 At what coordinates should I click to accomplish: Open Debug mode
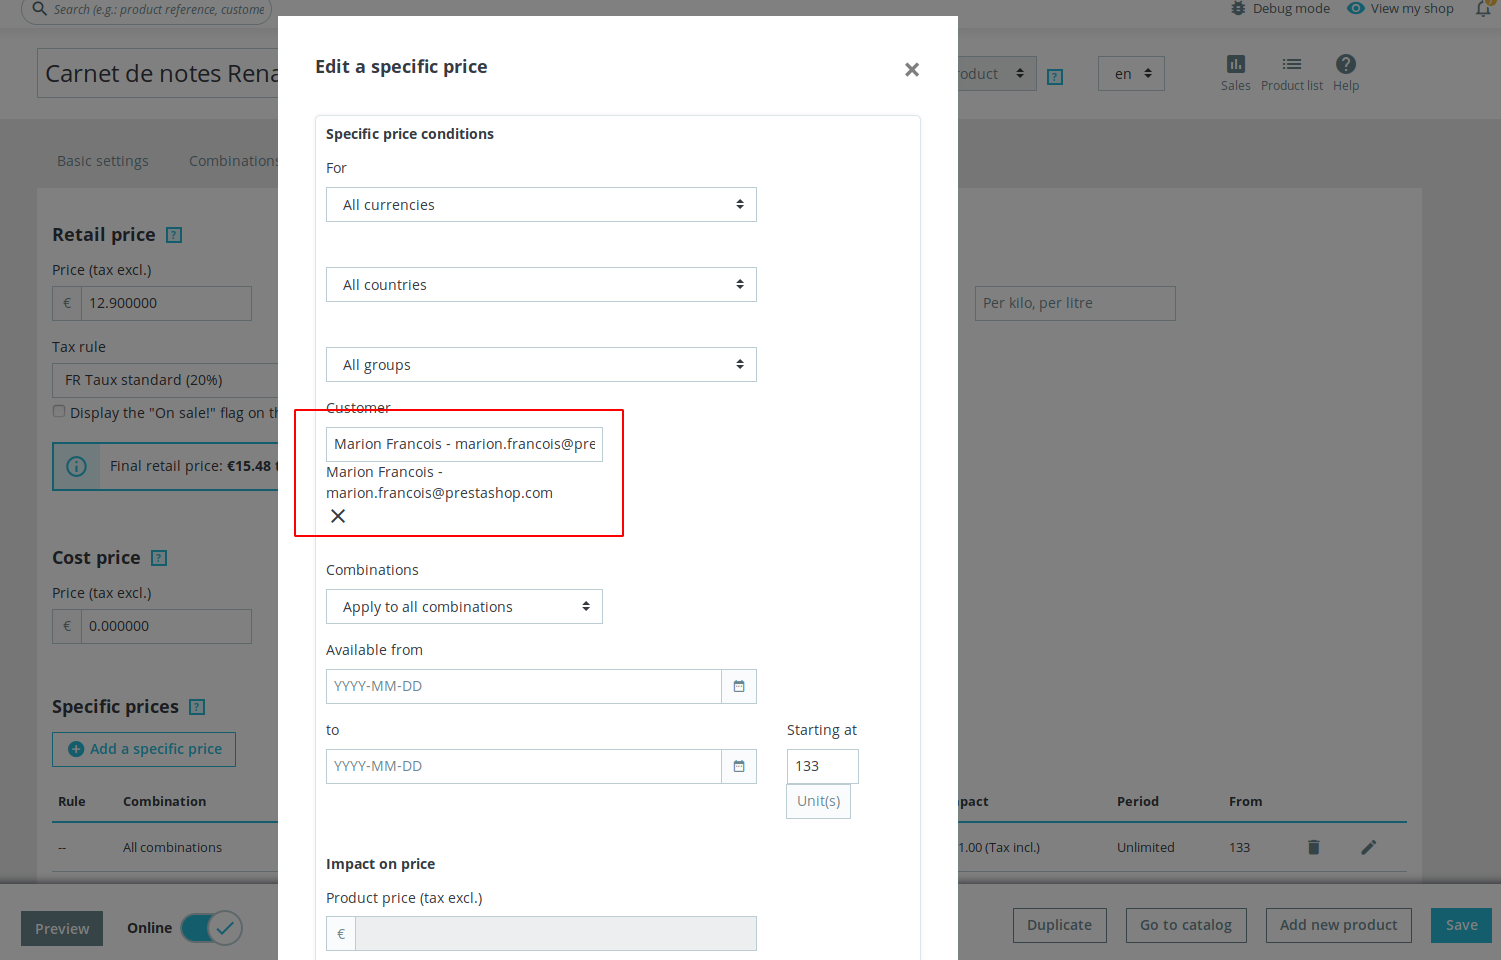point(1280,9)
